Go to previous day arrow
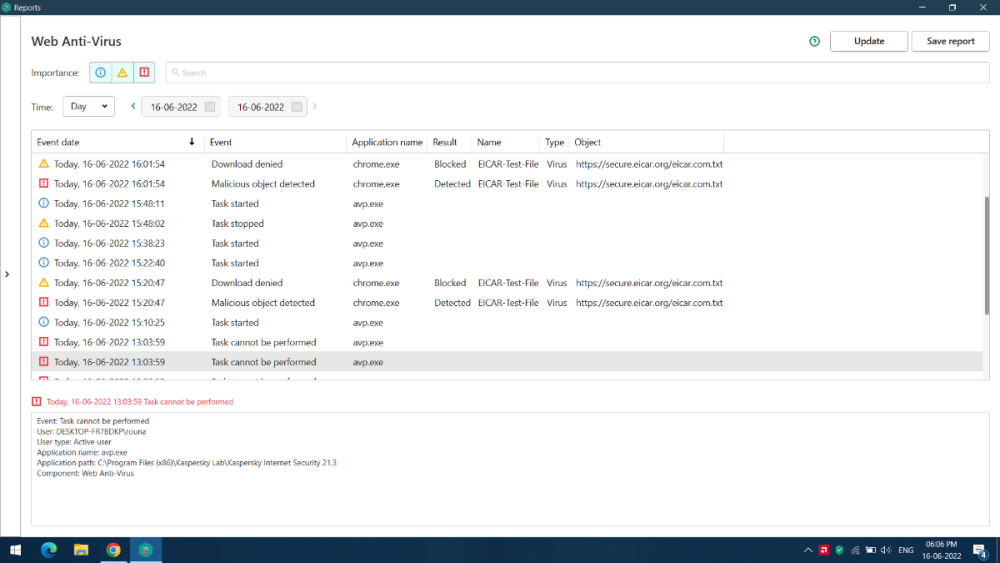This screenshot has height=563, width=1000. (x=133, y=106)
